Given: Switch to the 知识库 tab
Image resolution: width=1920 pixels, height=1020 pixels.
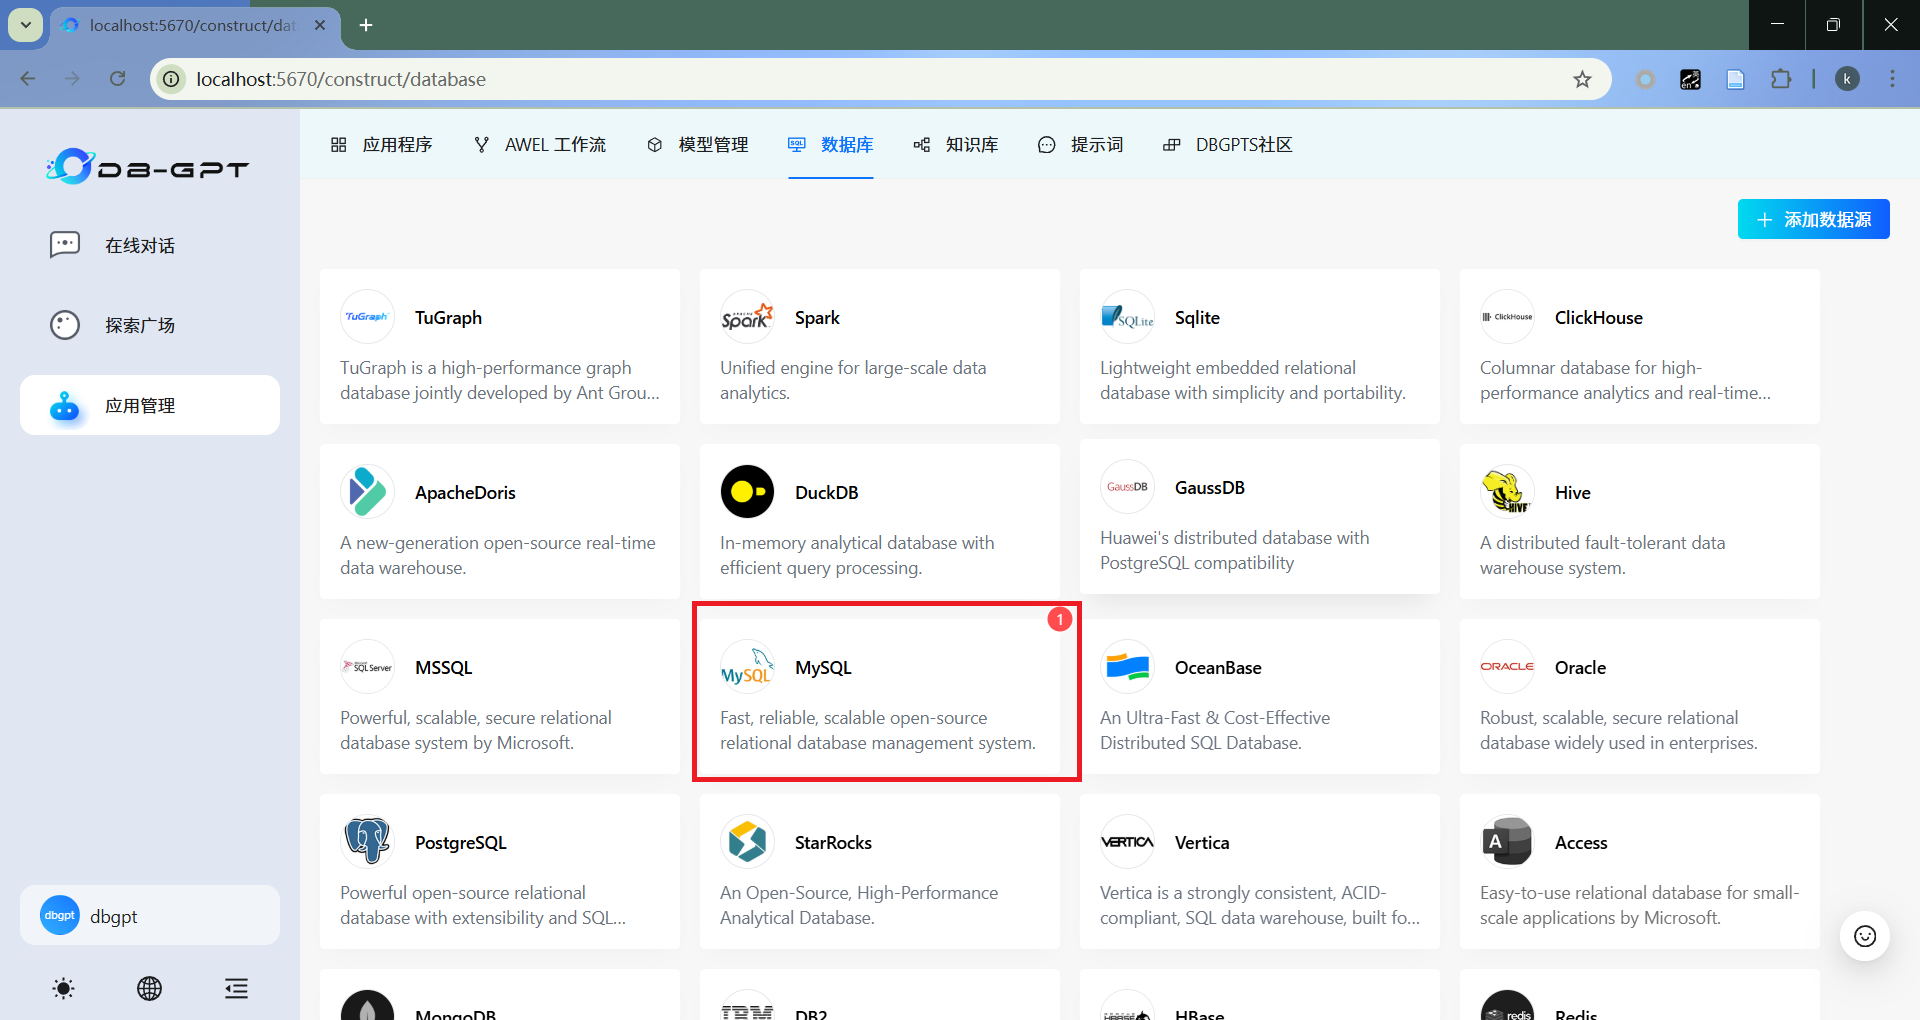Looking at the screenshot, I should pyautogui.click(x=956, y=145).
